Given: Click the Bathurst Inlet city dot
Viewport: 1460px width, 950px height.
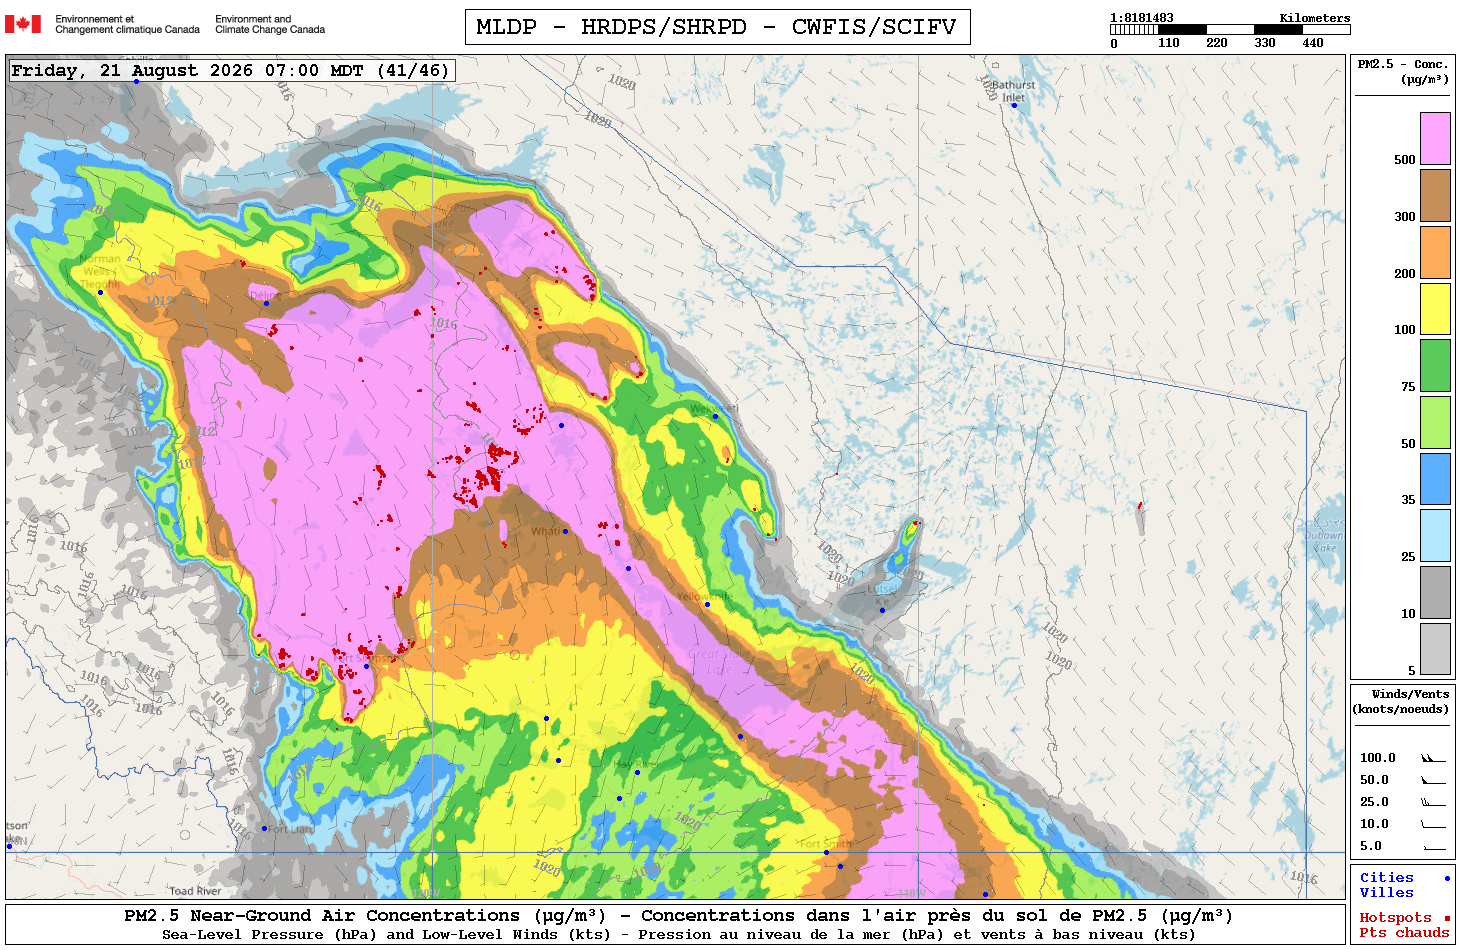Looking at the screenshot, I should [x=1014, y=105].
